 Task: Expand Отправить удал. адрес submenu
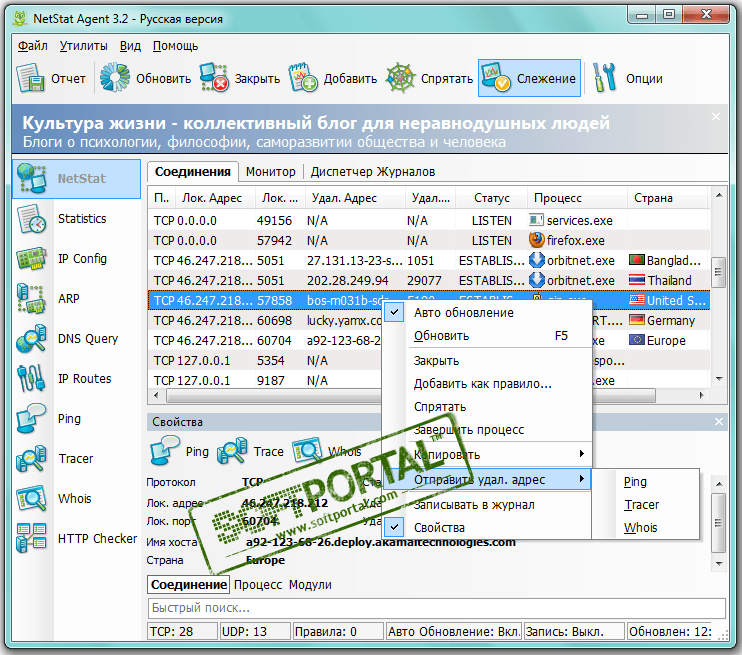(x=487, y=479)
